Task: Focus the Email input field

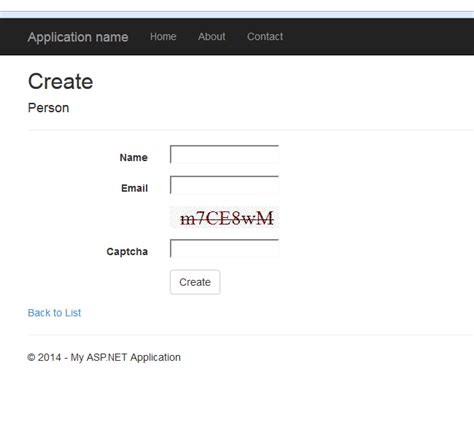Action: tap(224, 185)
